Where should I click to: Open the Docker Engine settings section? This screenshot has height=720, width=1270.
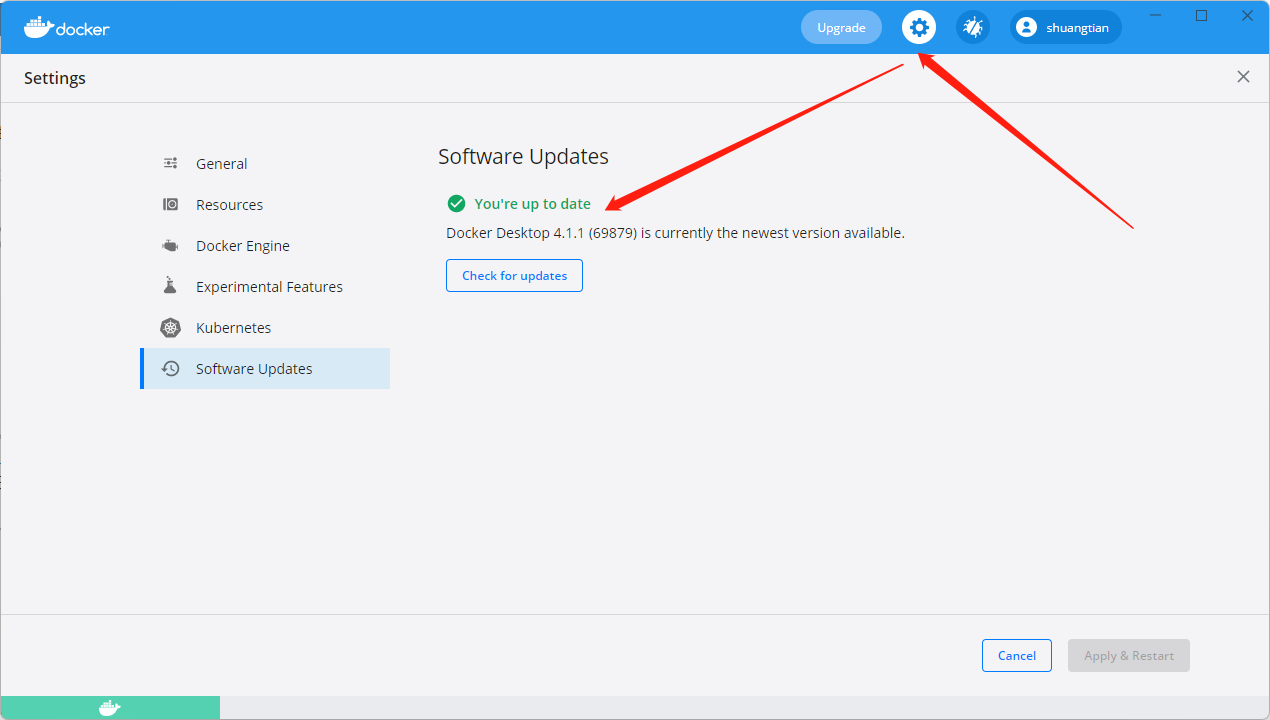tap(265, 245)
